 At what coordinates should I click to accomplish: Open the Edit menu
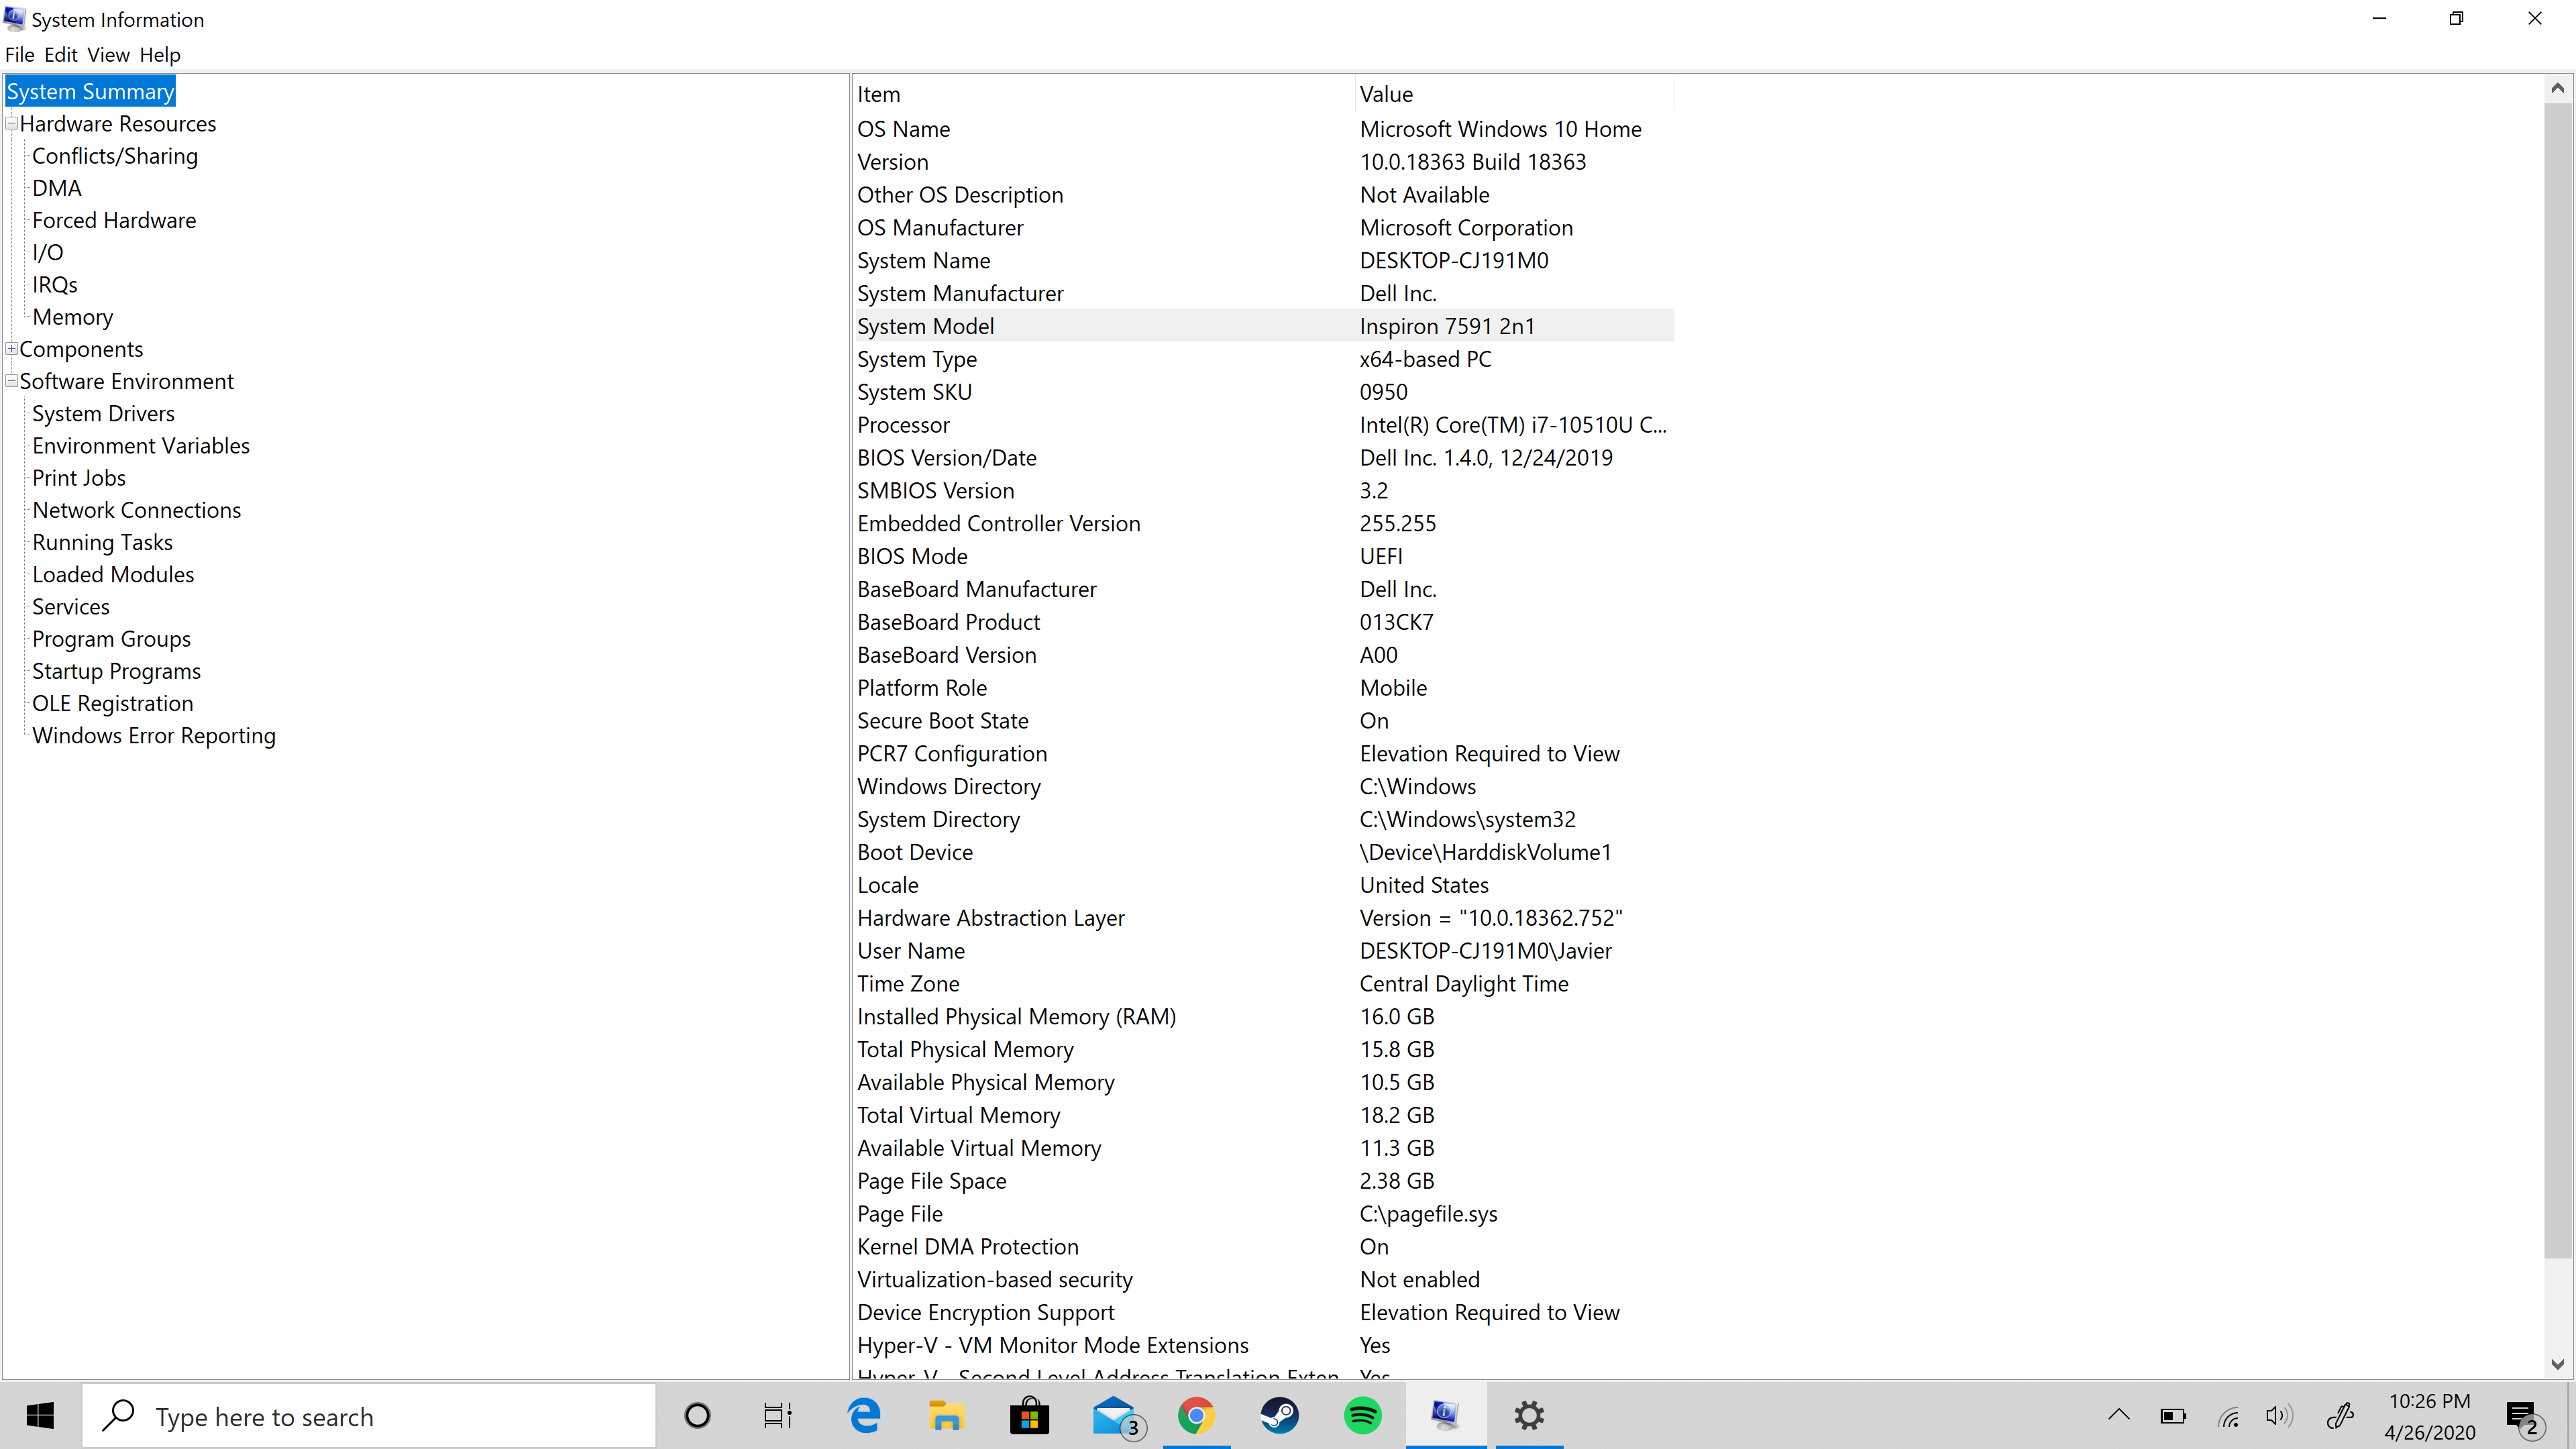coord(61,55)
